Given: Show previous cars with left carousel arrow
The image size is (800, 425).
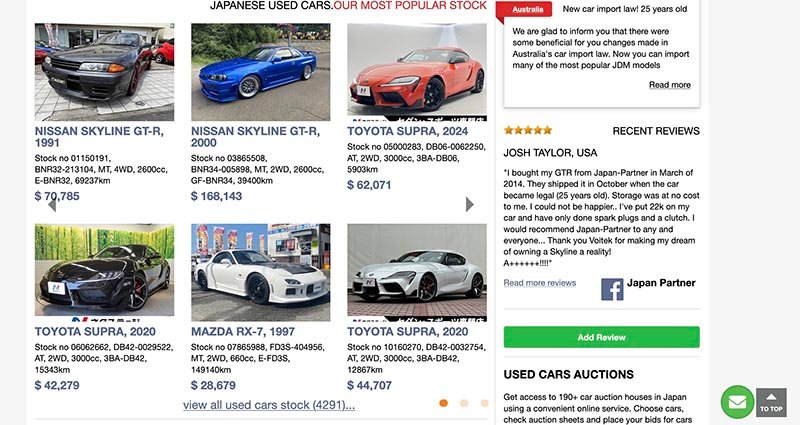Looking at the screenshot, I should (x=52, y=205).
